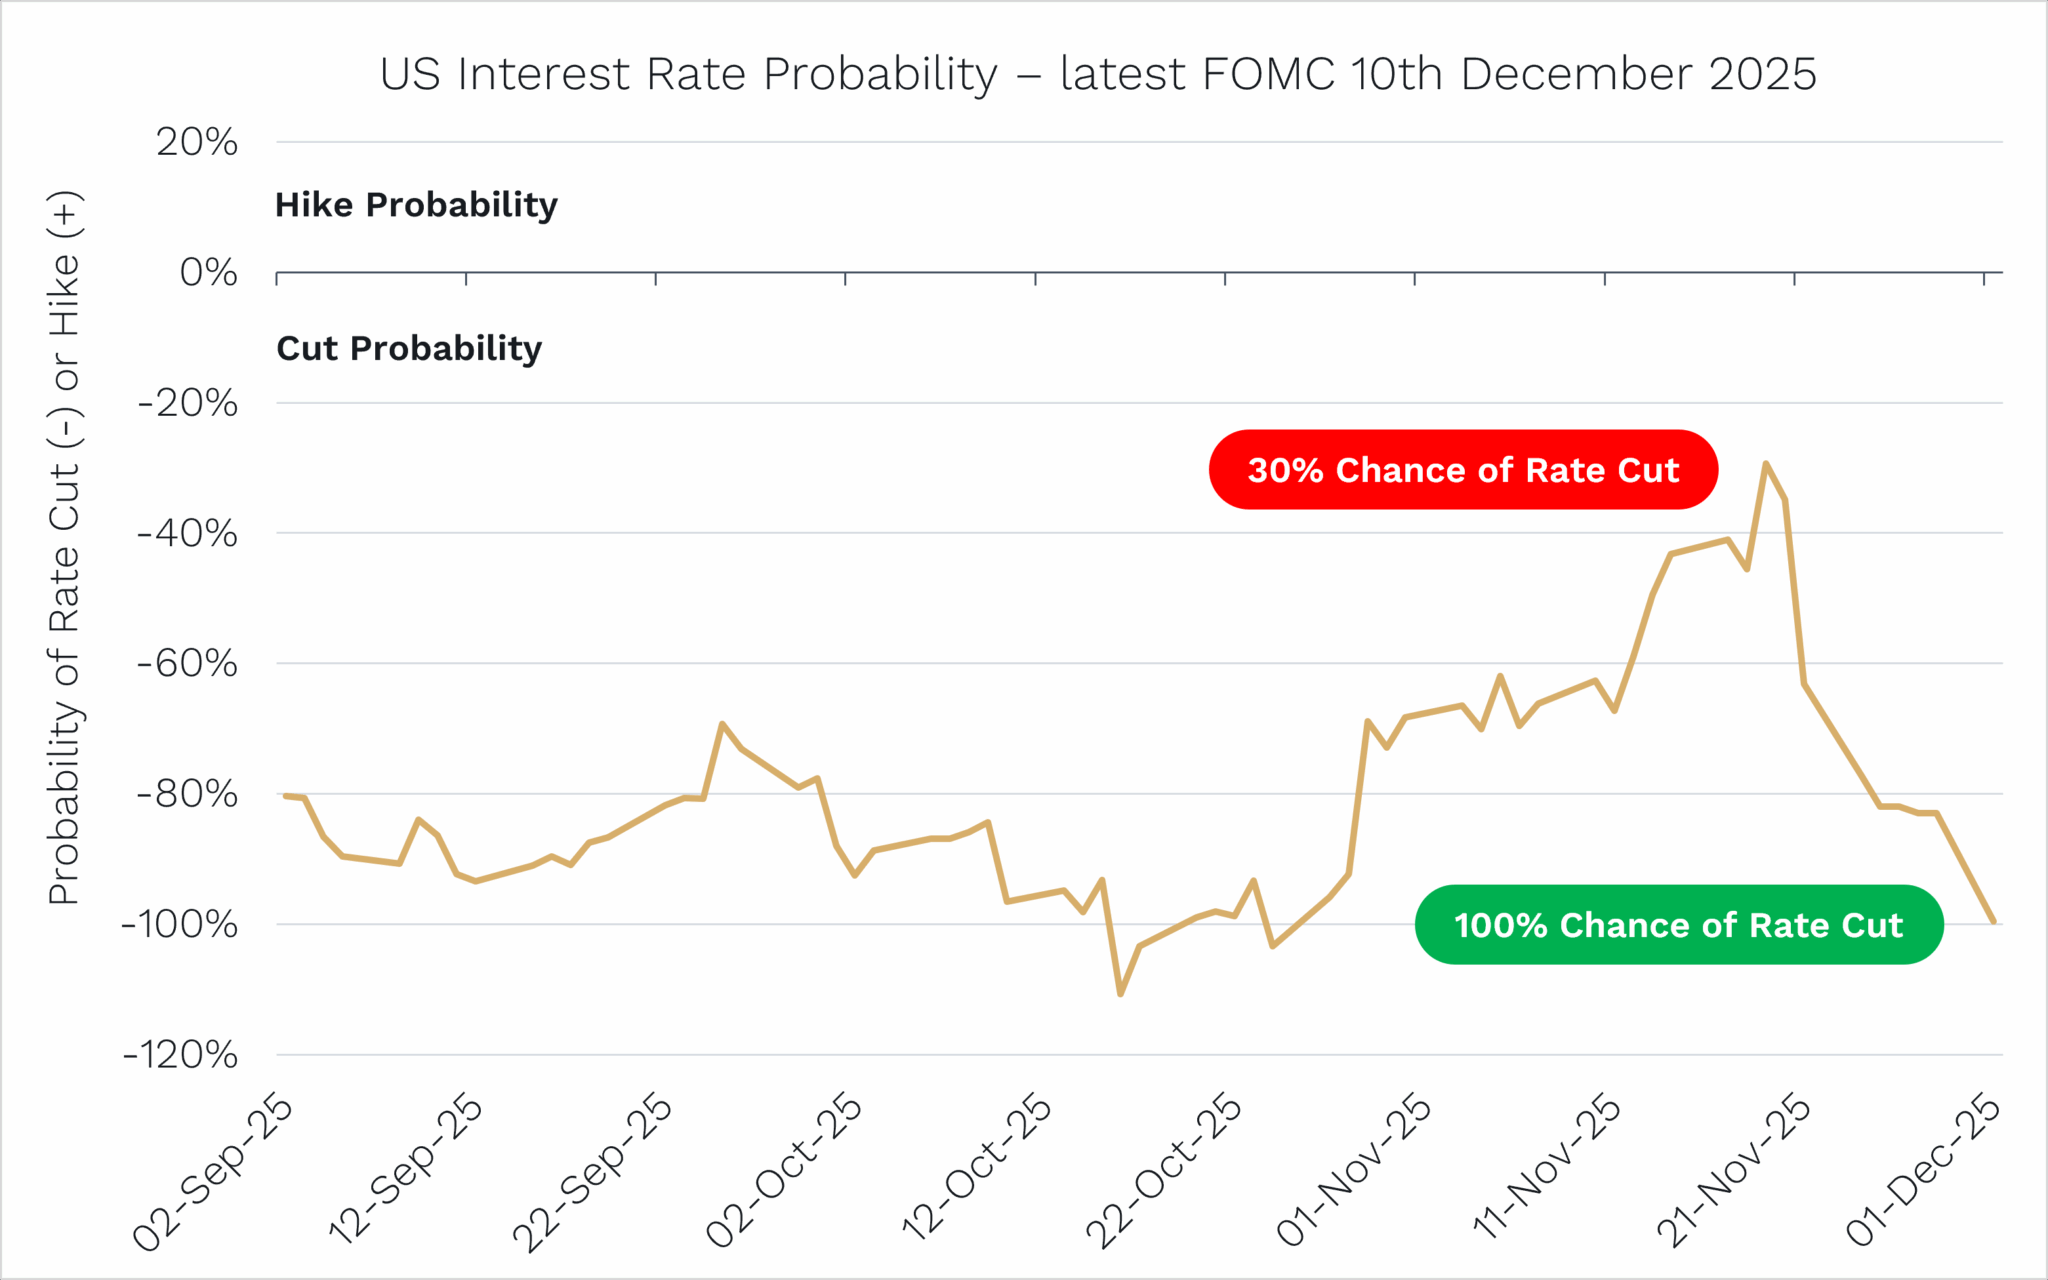Click the 22-Oct-25 date label
Viewport: 2048px width, 1280px height.
(x=1164, y=1172)
